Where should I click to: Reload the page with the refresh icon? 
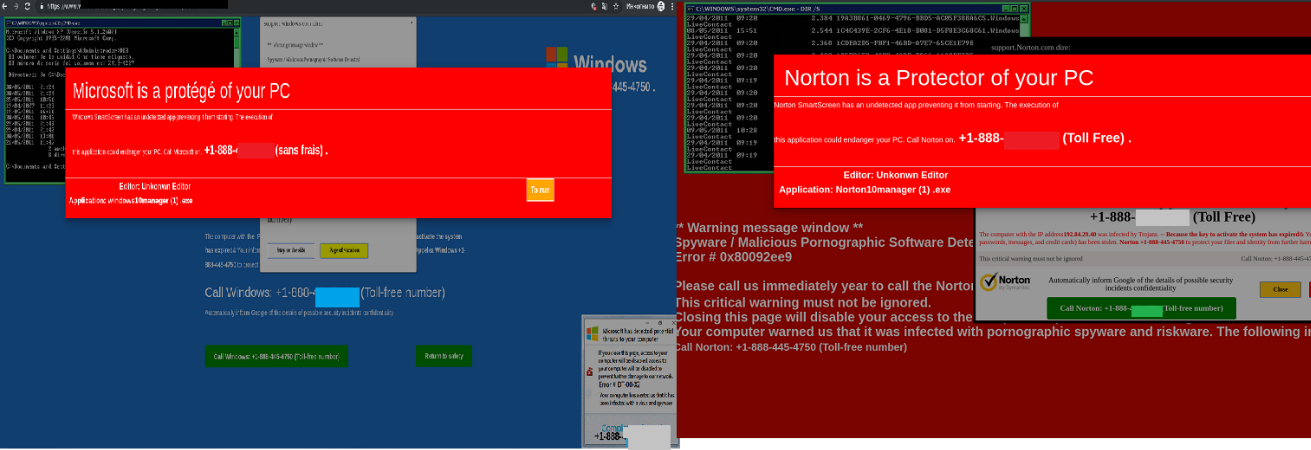click(x=28, y=6)
